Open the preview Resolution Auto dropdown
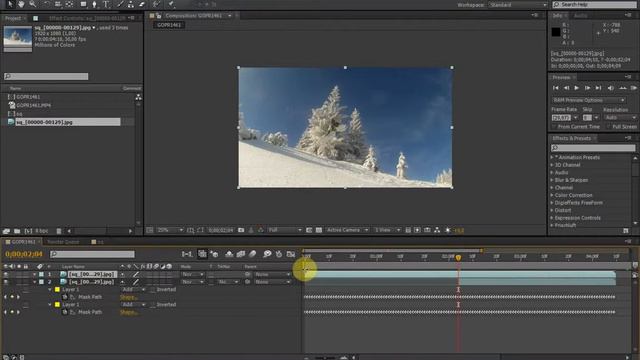The width and height of the screenshot is (640, 360). click(620, 118)
